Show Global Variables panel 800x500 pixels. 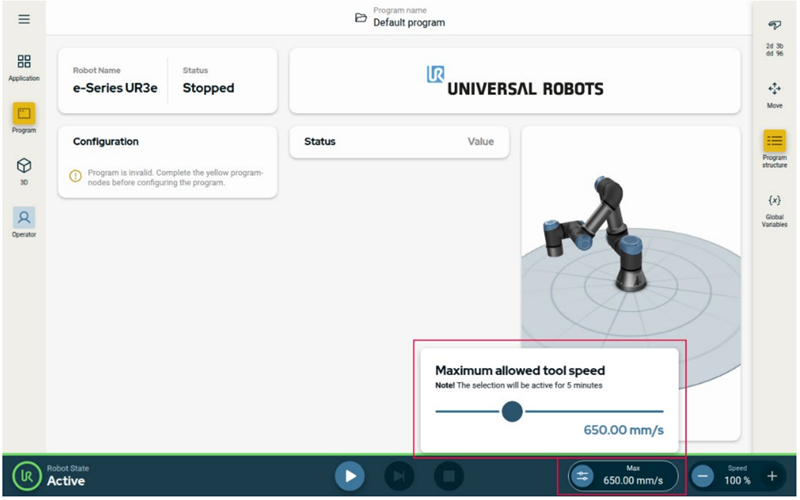(774, 209)
